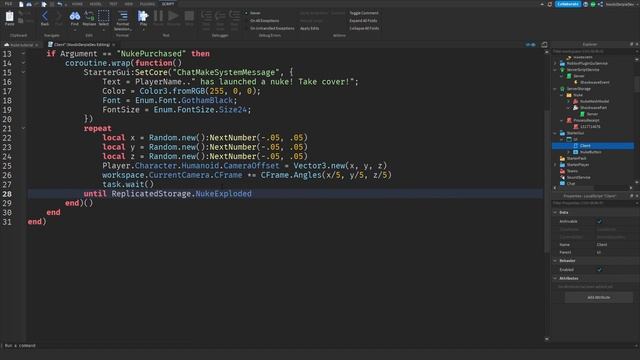
Task: Collapse the ServerStorage tree node
Action: coord(555,89)
